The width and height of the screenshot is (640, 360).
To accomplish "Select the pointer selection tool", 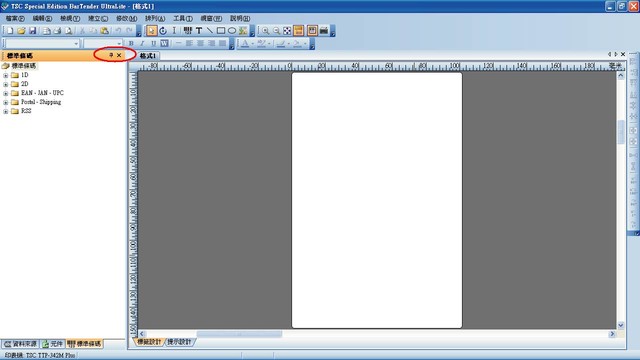I will pyautogui.click(x=151, y=31).
